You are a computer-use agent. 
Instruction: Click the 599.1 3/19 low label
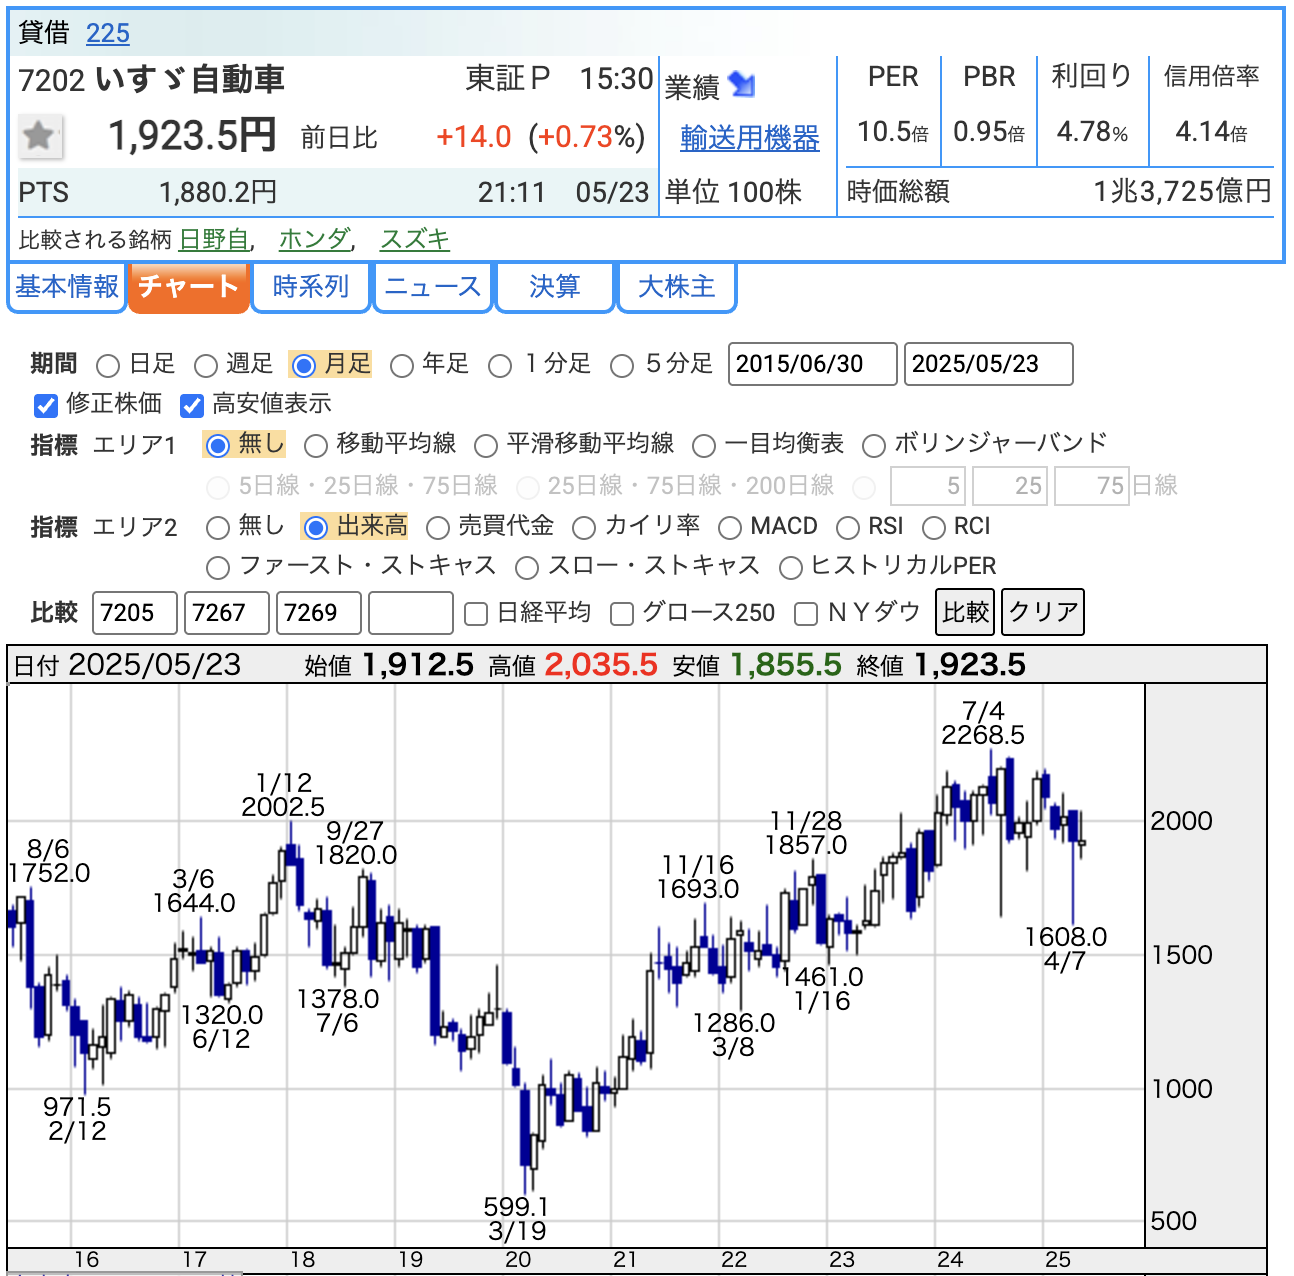(516, 1219)
